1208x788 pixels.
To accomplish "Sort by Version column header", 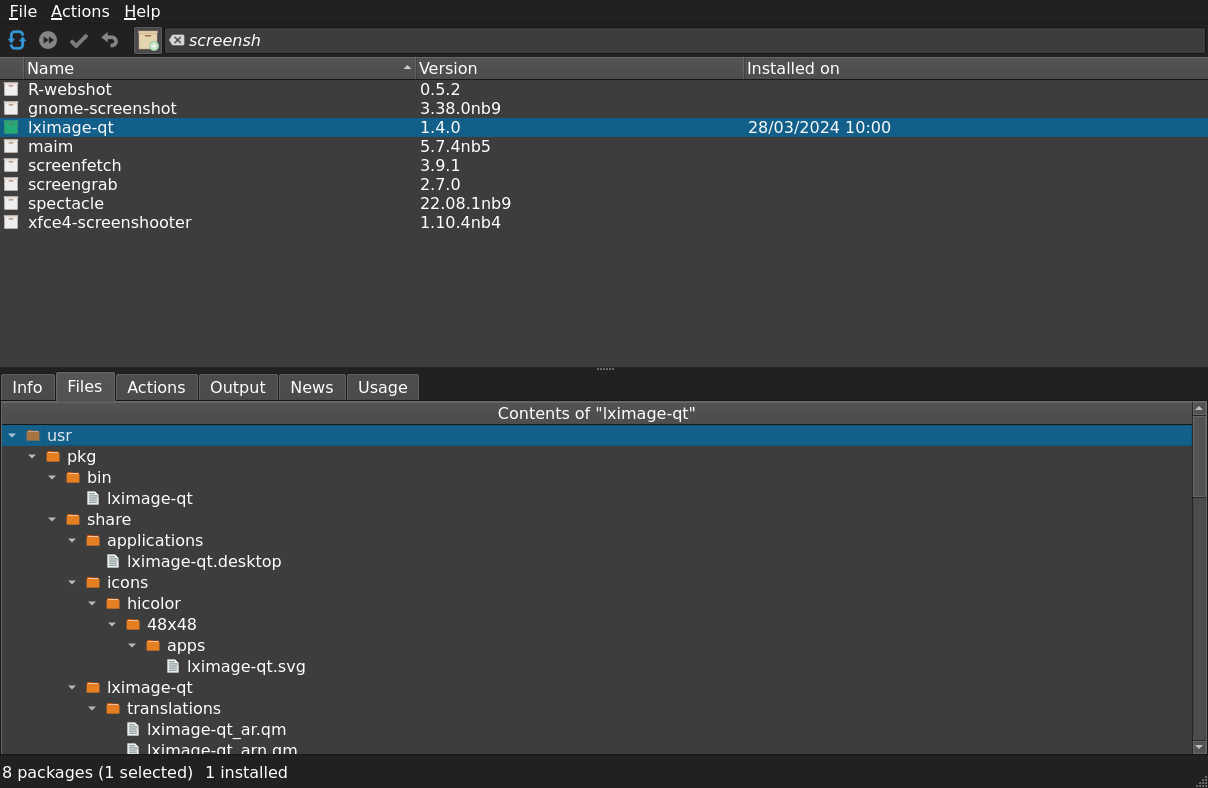I will 579,68.
